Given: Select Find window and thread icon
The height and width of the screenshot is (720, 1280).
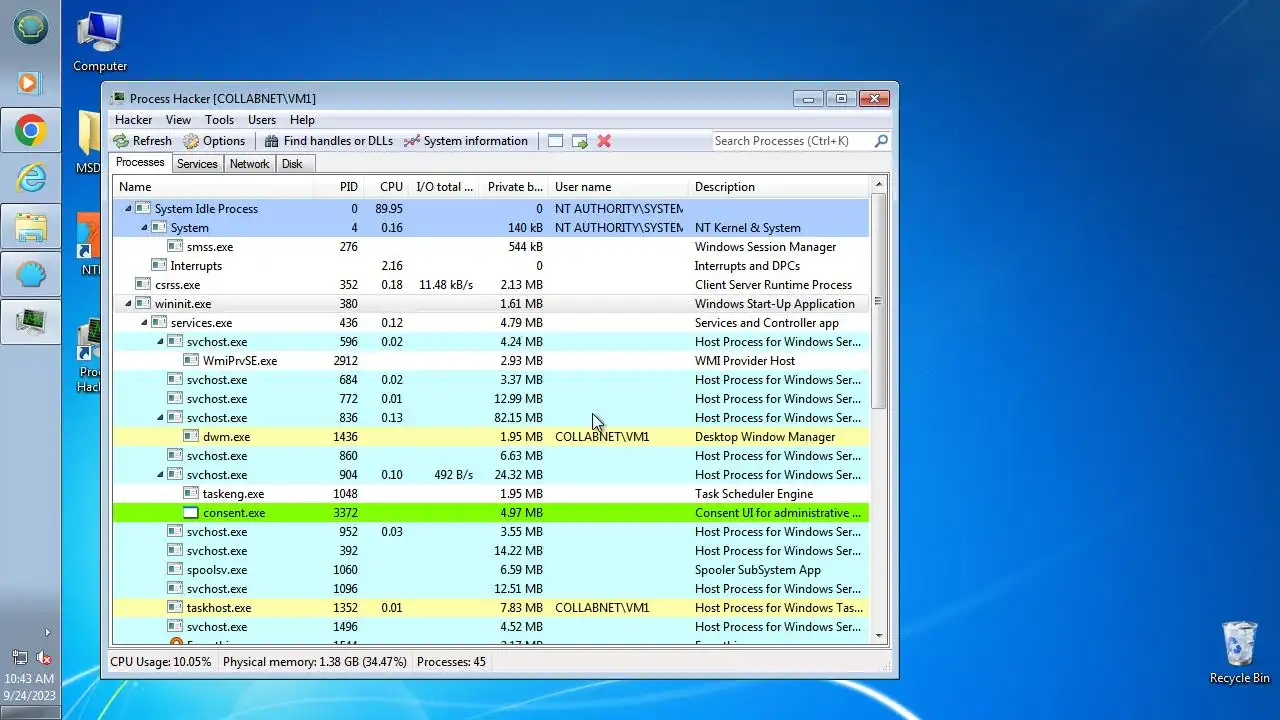Looking at the screenshot, I should [580, 141].
